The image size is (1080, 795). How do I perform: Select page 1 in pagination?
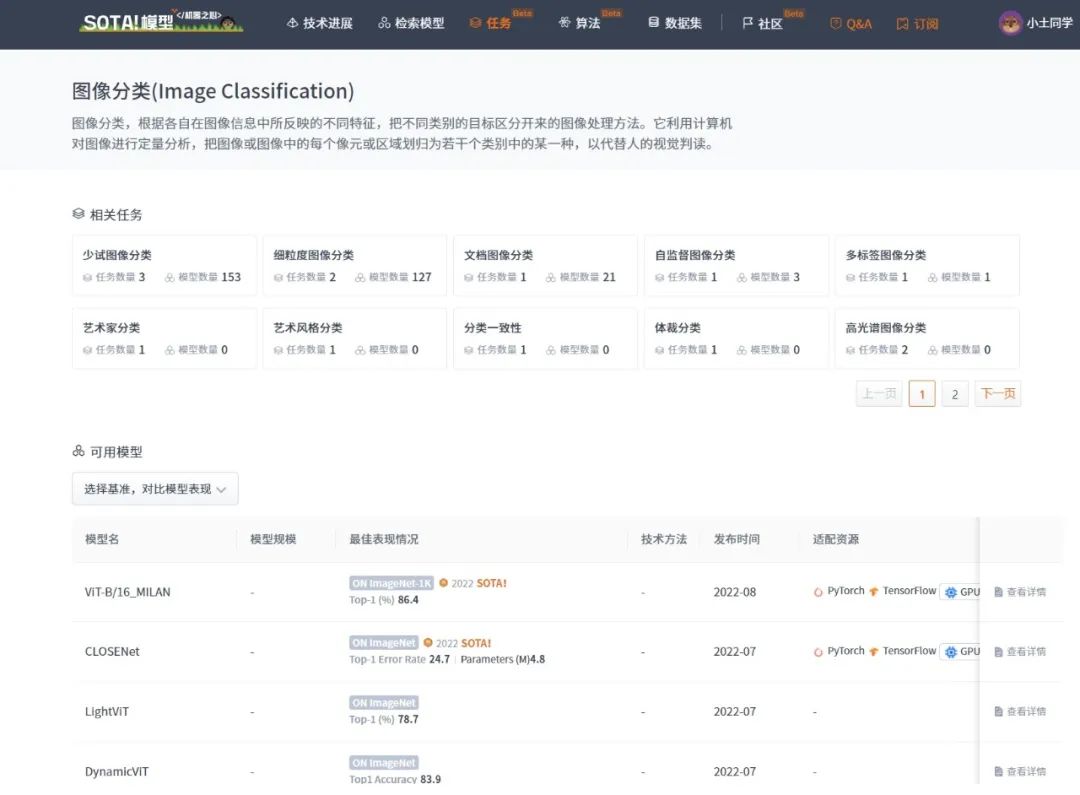coord(922,394)
